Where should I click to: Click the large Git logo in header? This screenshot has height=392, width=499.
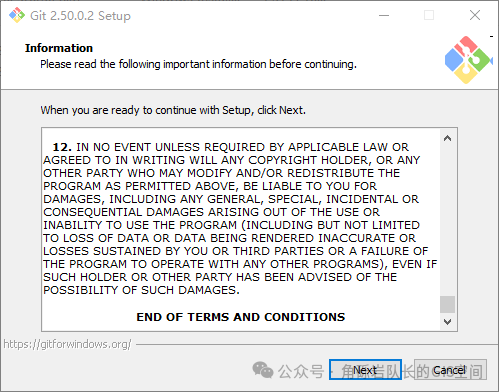point(468,60)
